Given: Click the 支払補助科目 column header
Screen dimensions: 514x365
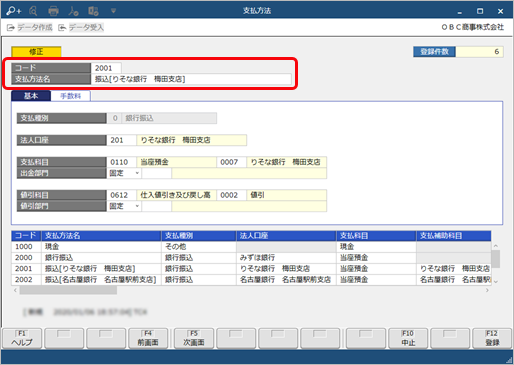Looking at the screenshot, I should pos(453,236).
